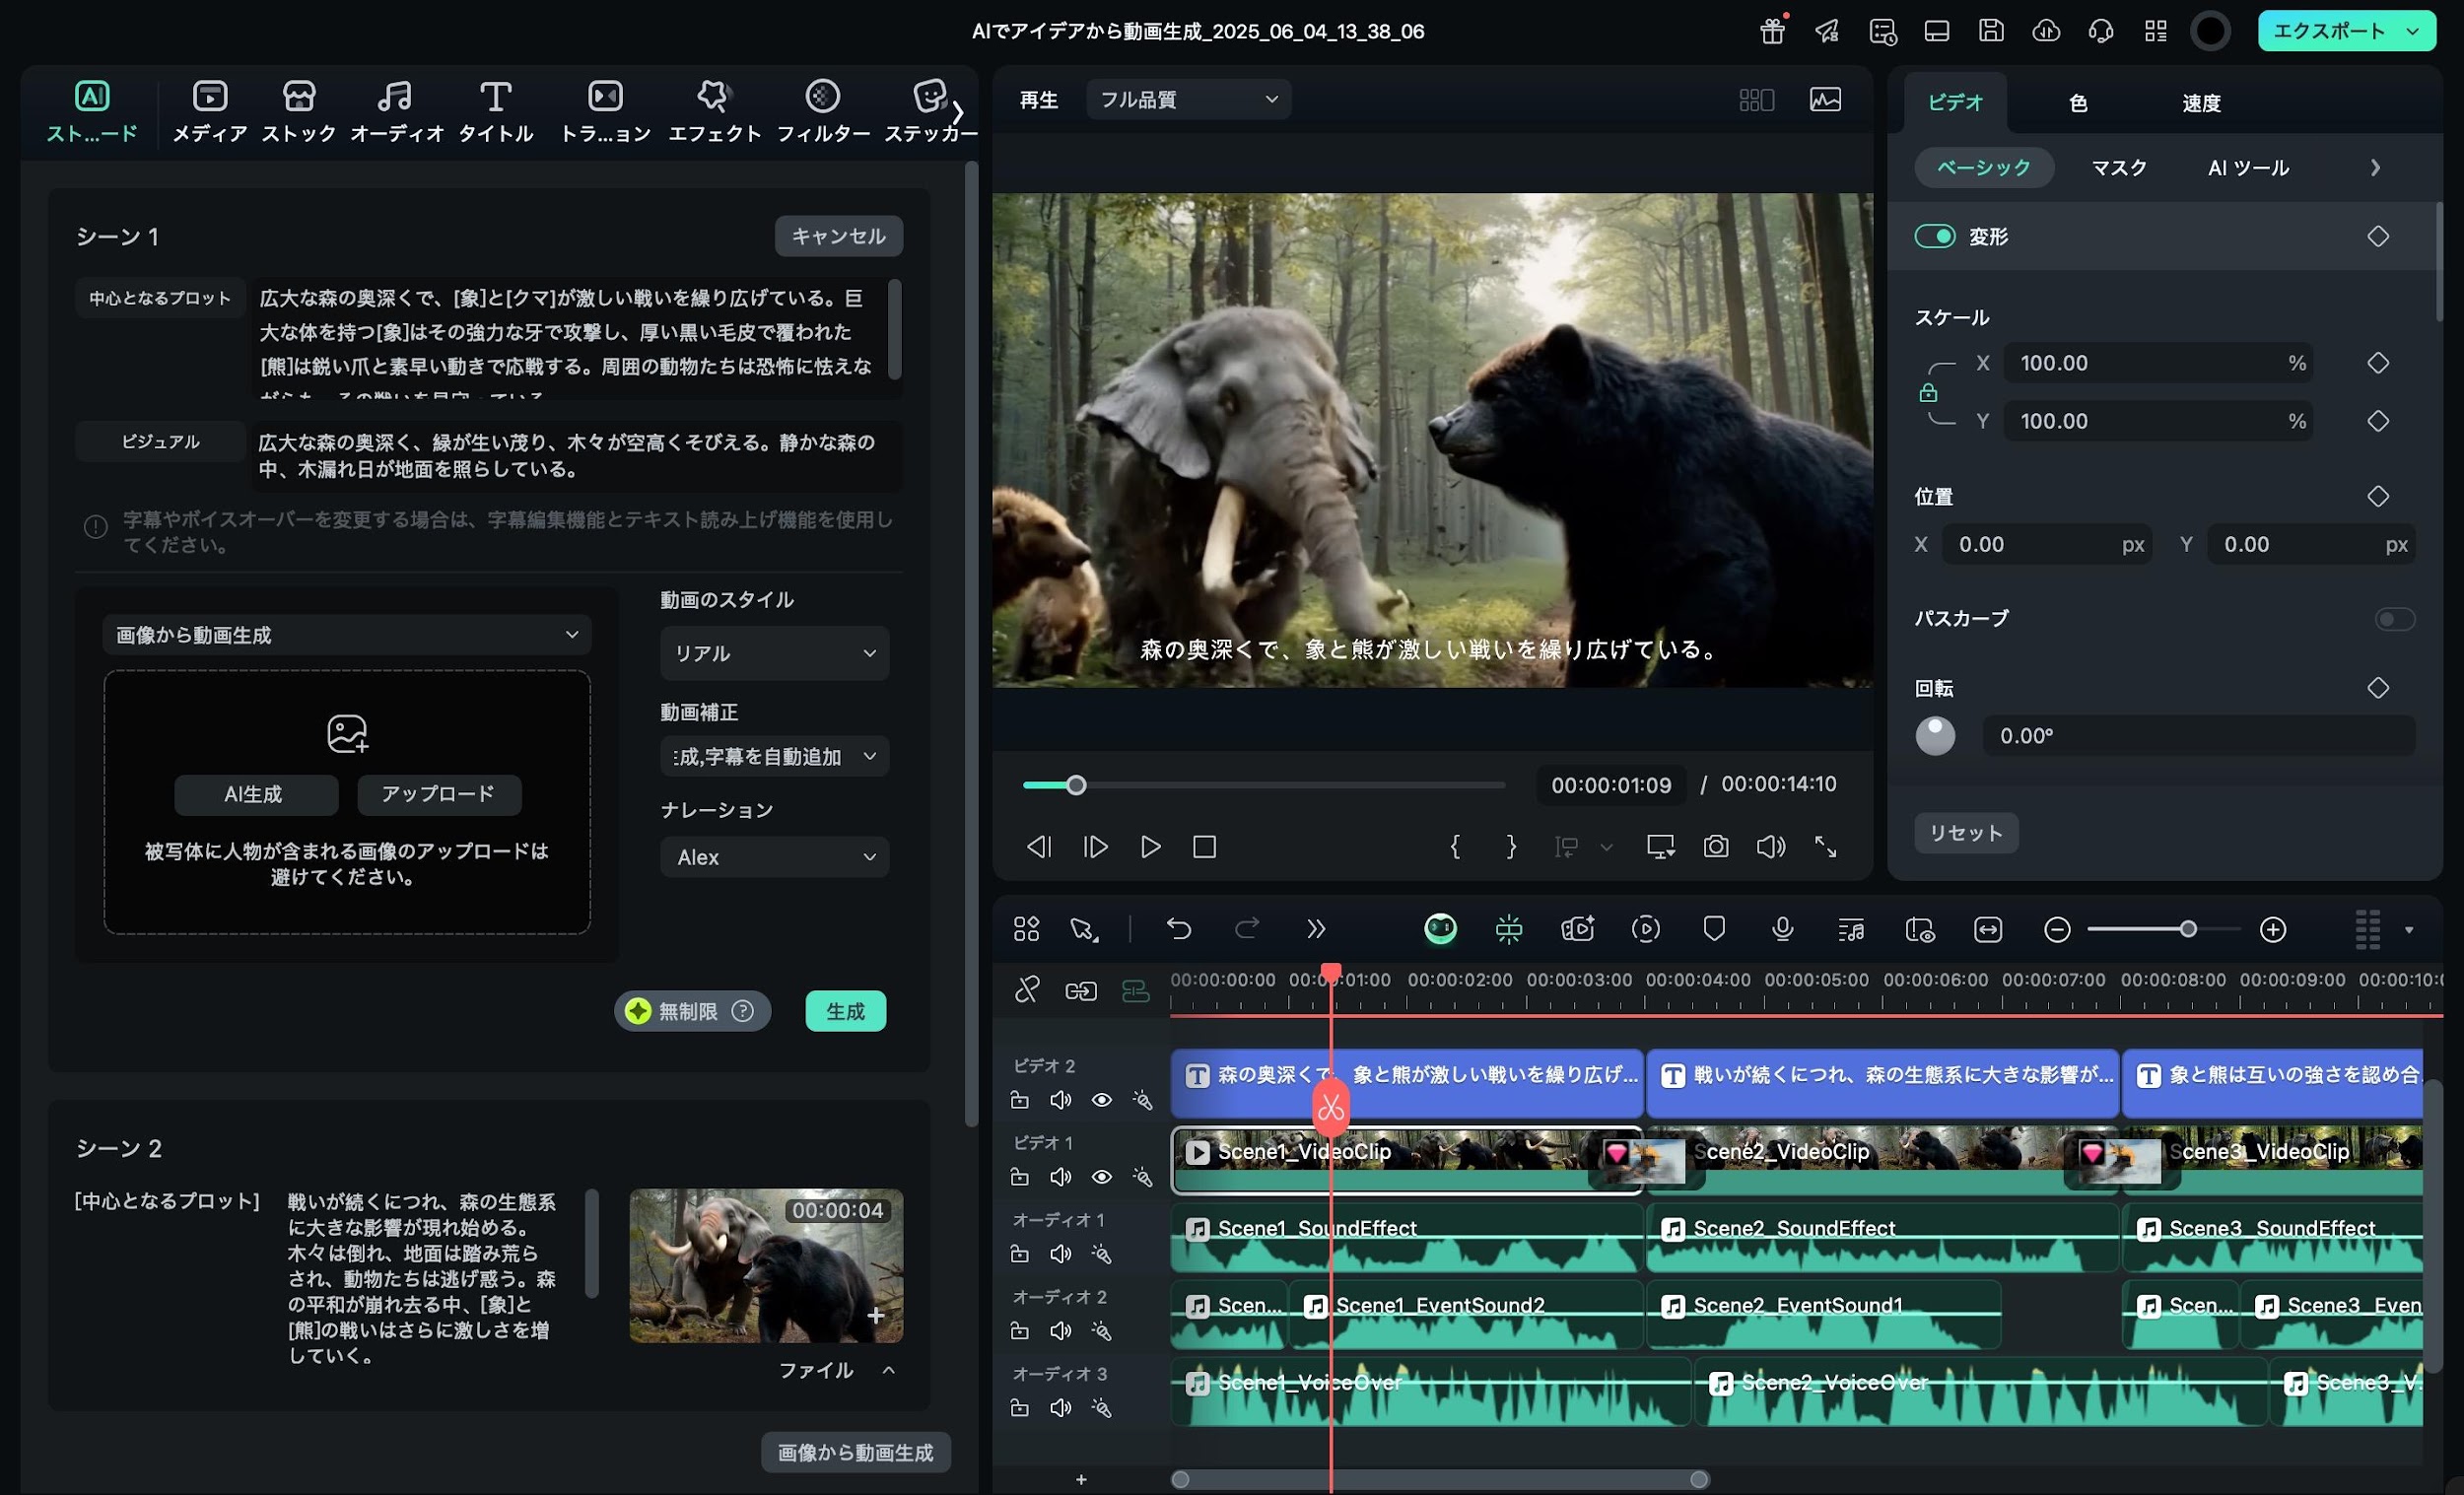Viewport: 2464px width, 1495px height.
Task: Select the ベーシック sub-tab
Action: pyautogui.click(x=1984, y=167)
